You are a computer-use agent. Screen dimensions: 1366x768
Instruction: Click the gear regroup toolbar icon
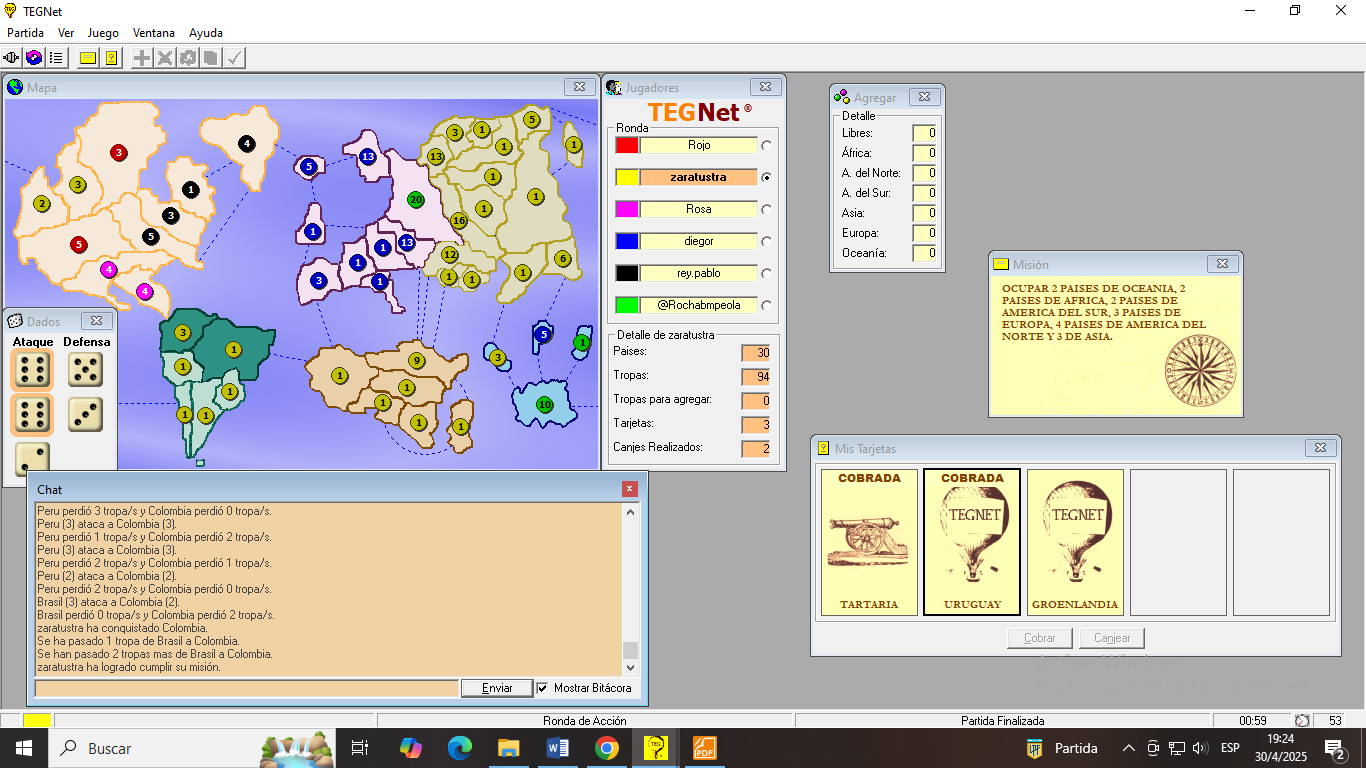[188, 58]
